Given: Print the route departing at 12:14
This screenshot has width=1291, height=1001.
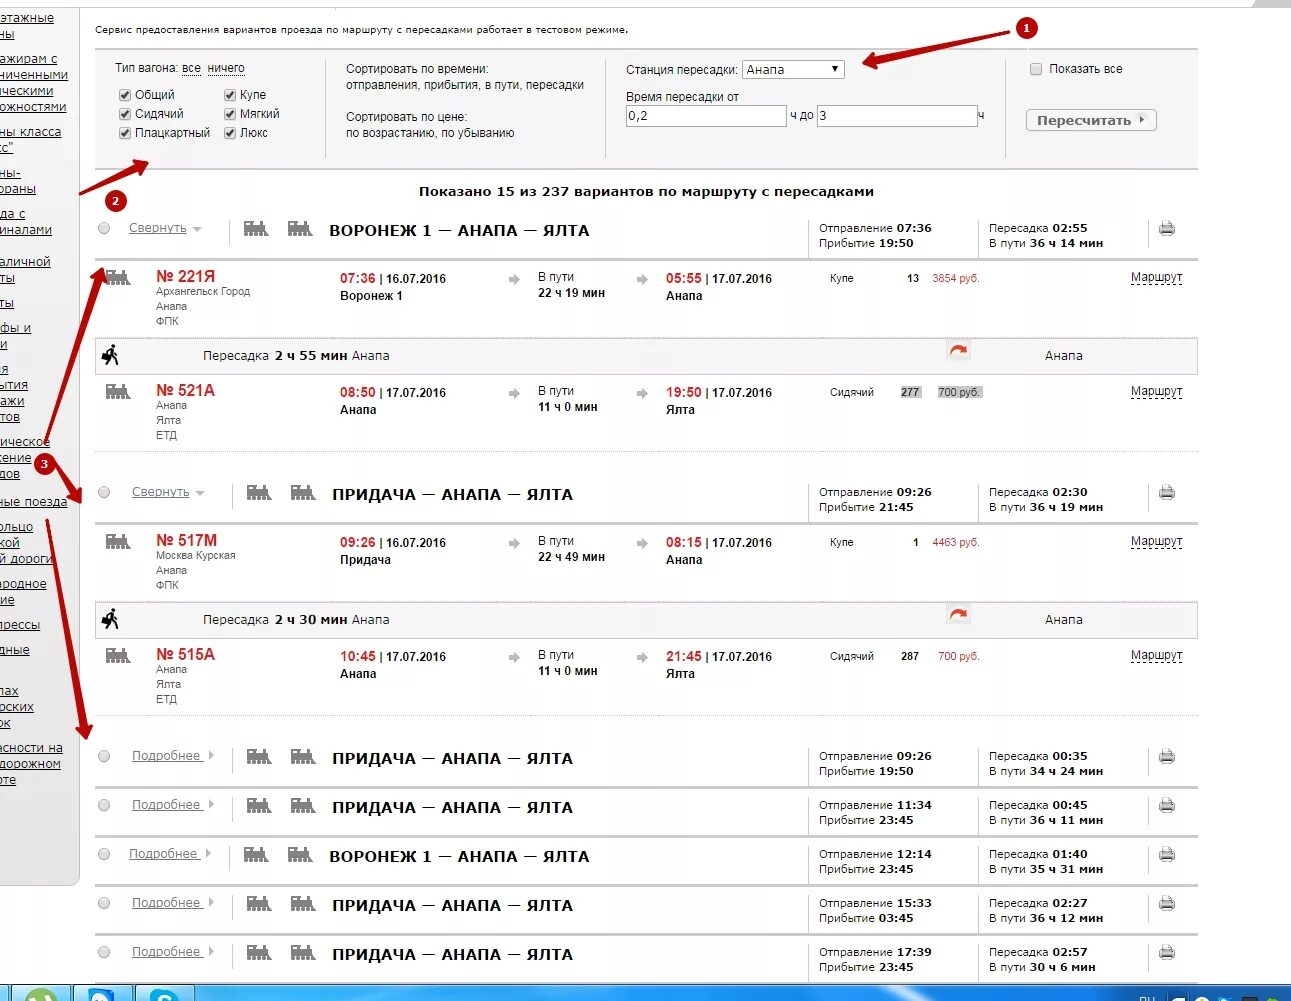Looking at the screenshot, I should pos(1166,855).
